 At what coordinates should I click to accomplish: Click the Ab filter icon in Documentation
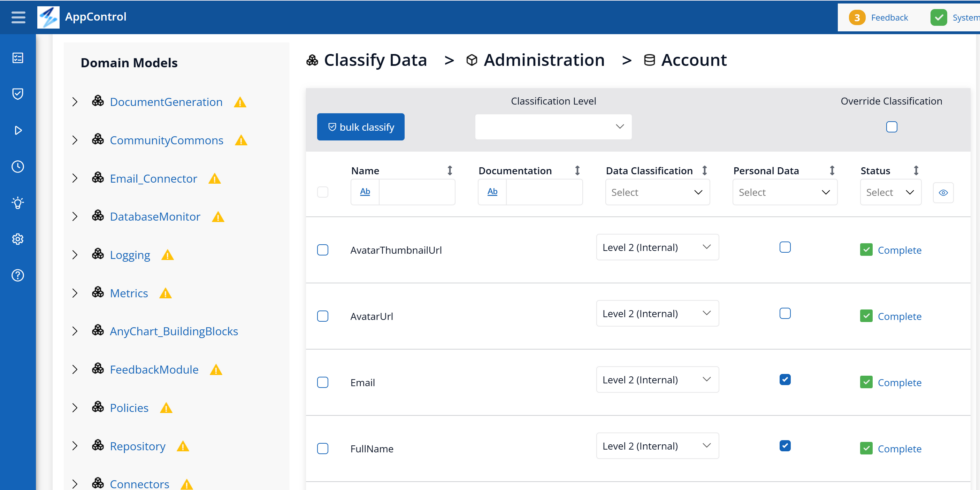tap(492, 192)
